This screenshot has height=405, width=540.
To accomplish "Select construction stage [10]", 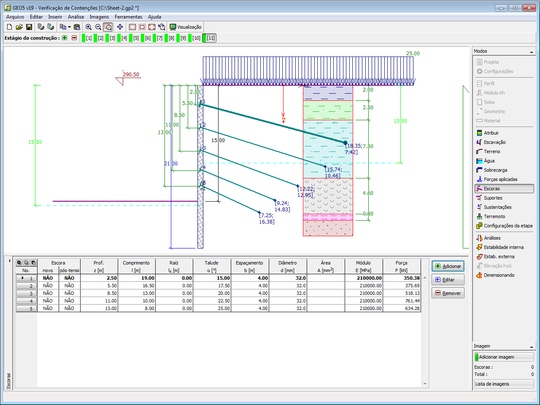I will click(195, 38).
